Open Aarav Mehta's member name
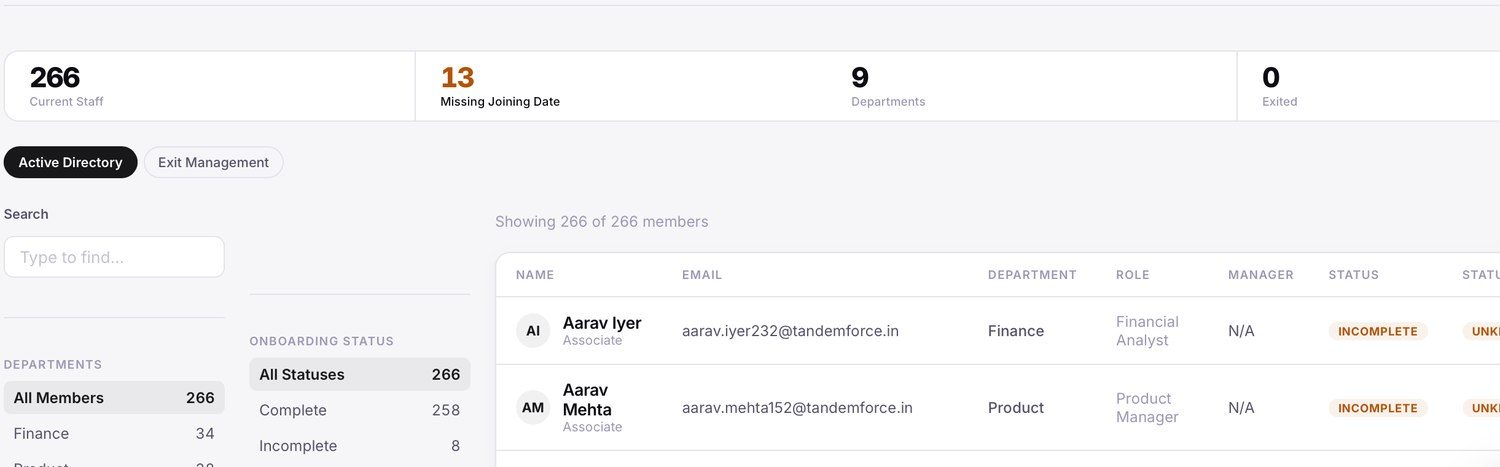The height and width of the screenshot is (467, 1500). point(587,399)
